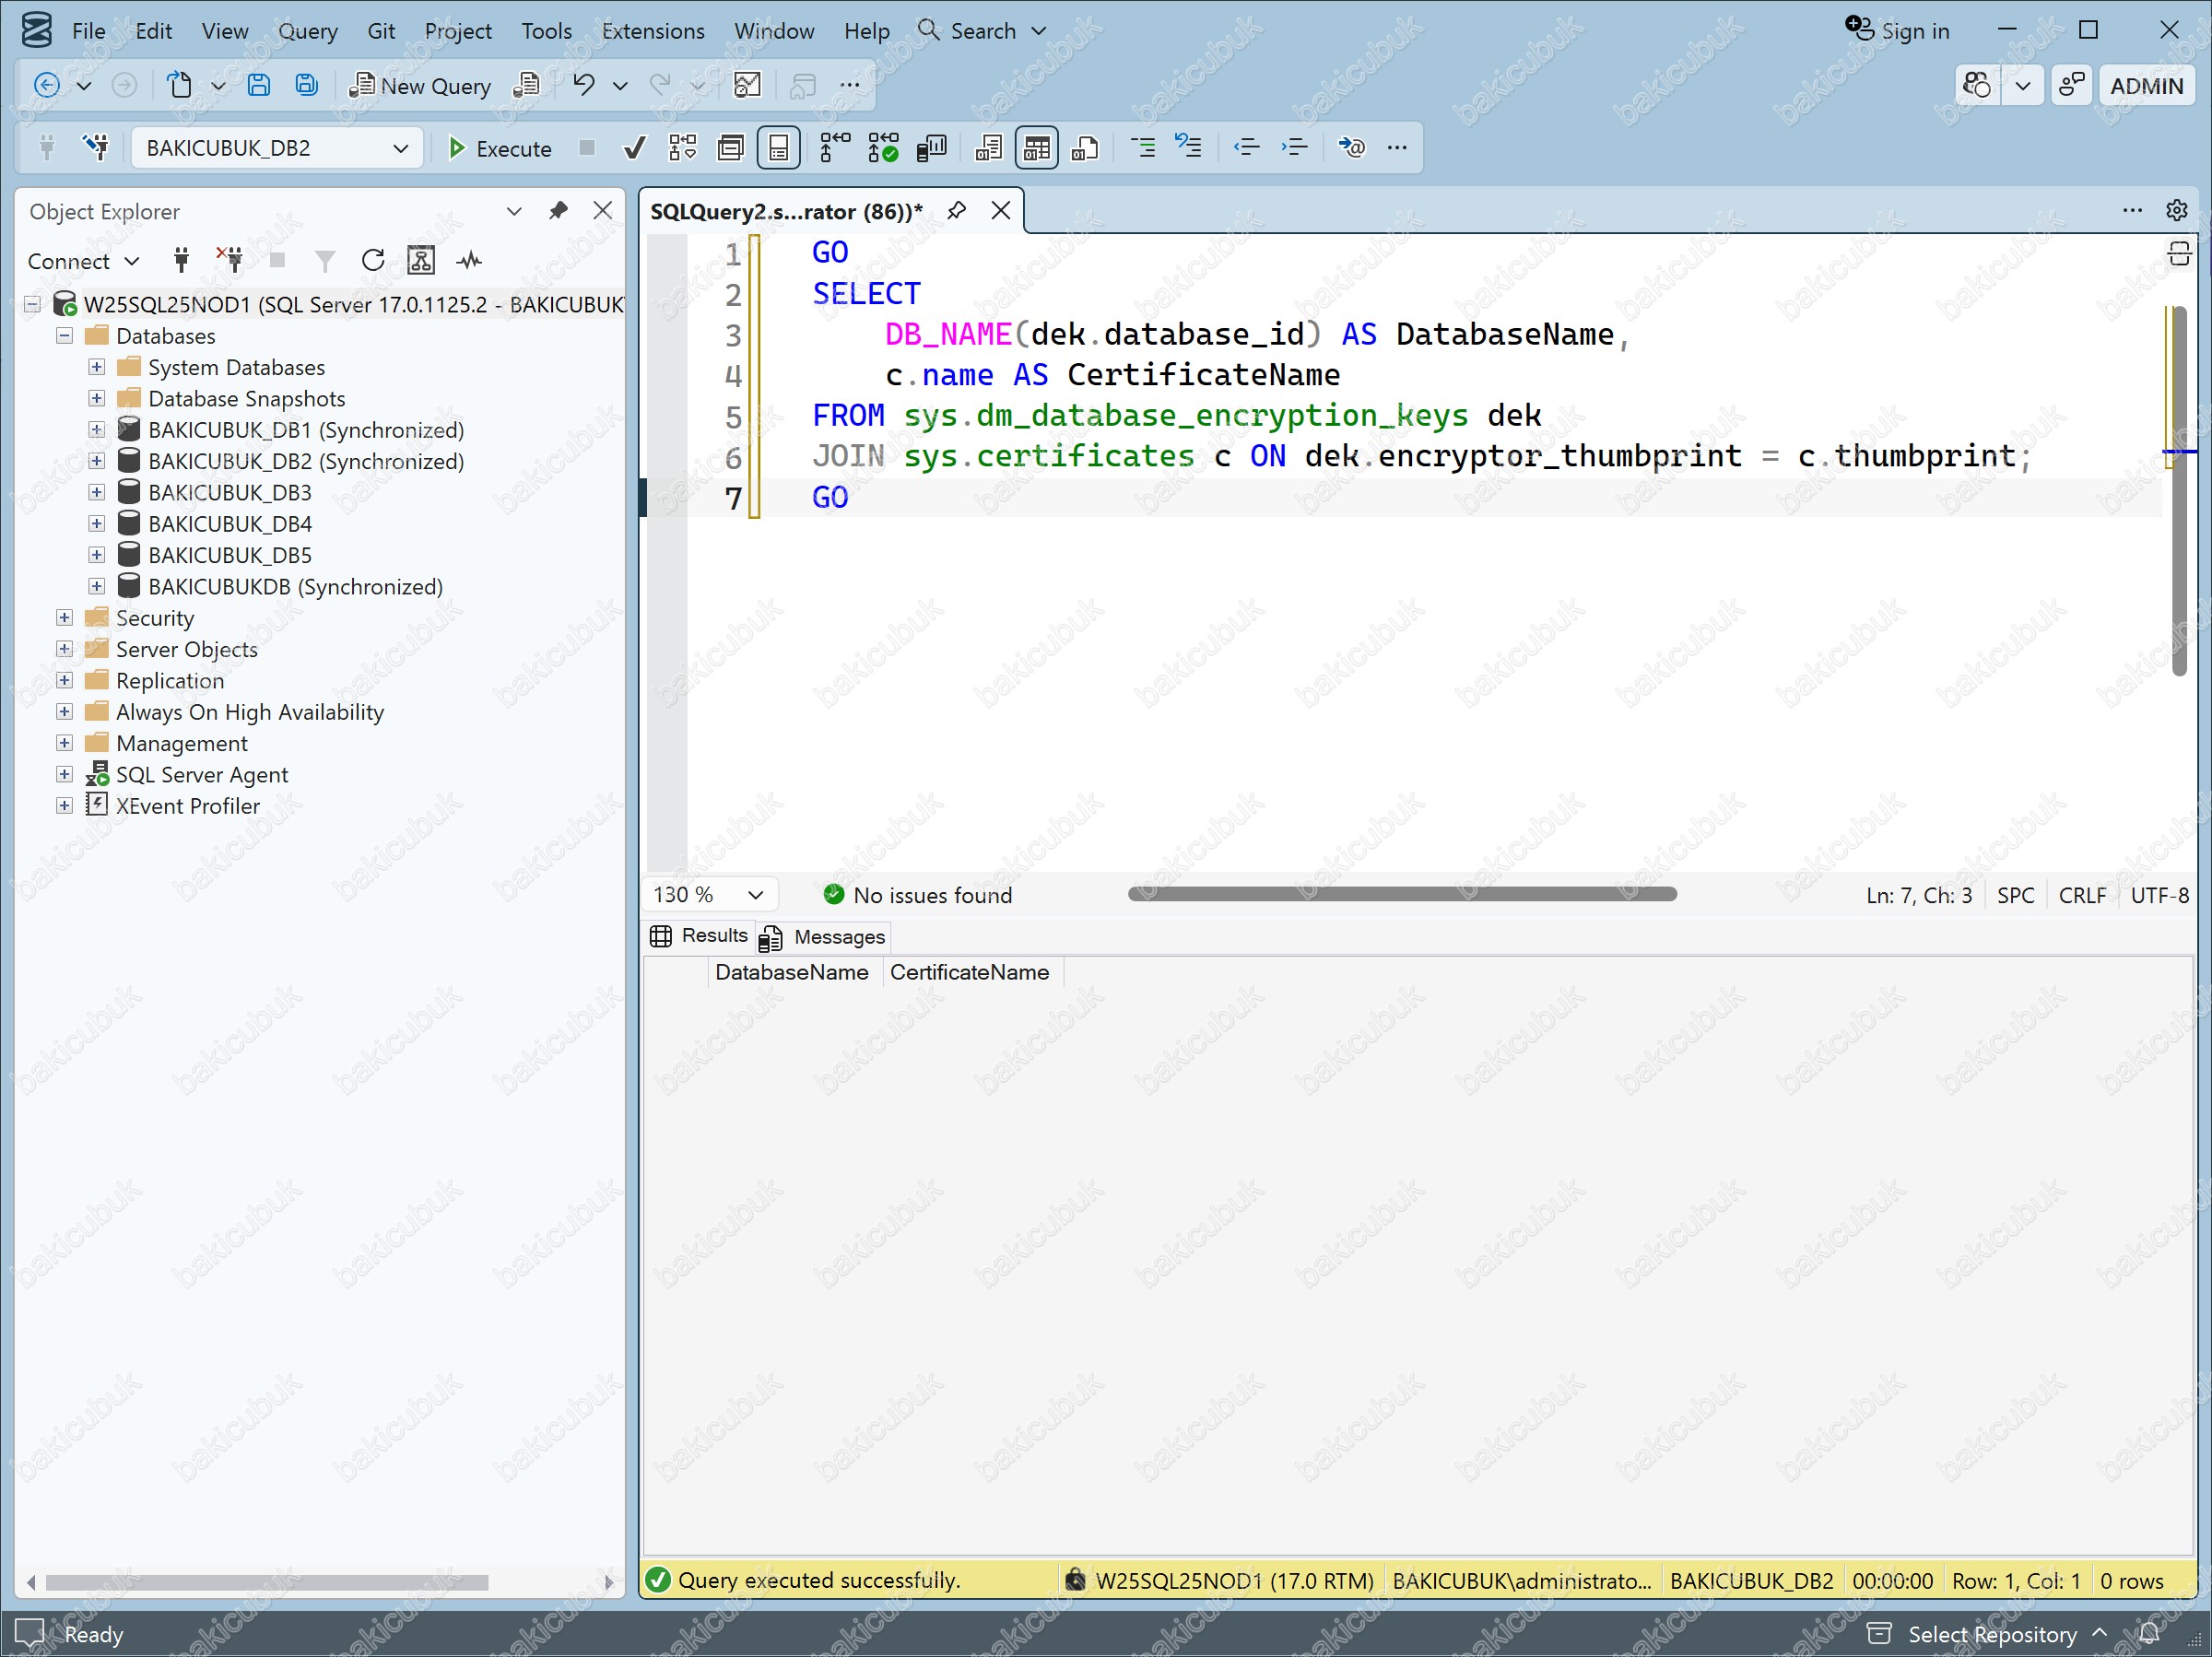Toggle Include Client Statistics
2212x1657 pixels.
932,148
